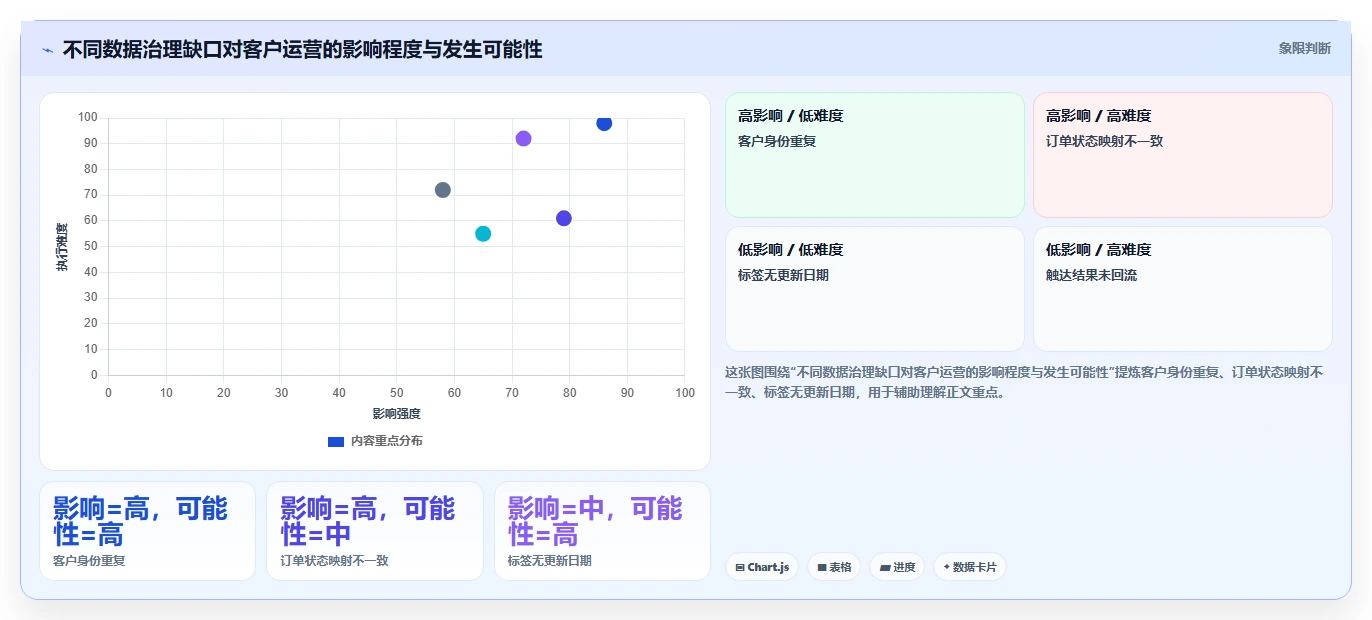
Task: Click the summary paragraph starting 这张图围绕
Action: (x=1025, y=382)
